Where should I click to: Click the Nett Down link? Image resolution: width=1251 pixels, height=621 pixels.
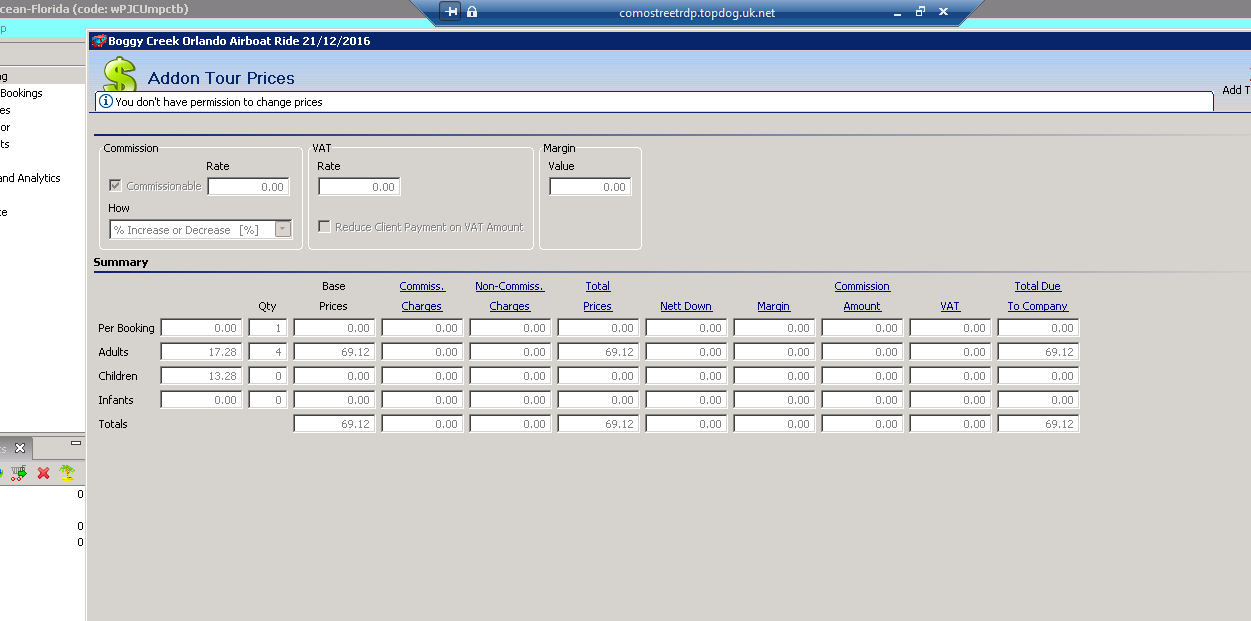(686, 306)
